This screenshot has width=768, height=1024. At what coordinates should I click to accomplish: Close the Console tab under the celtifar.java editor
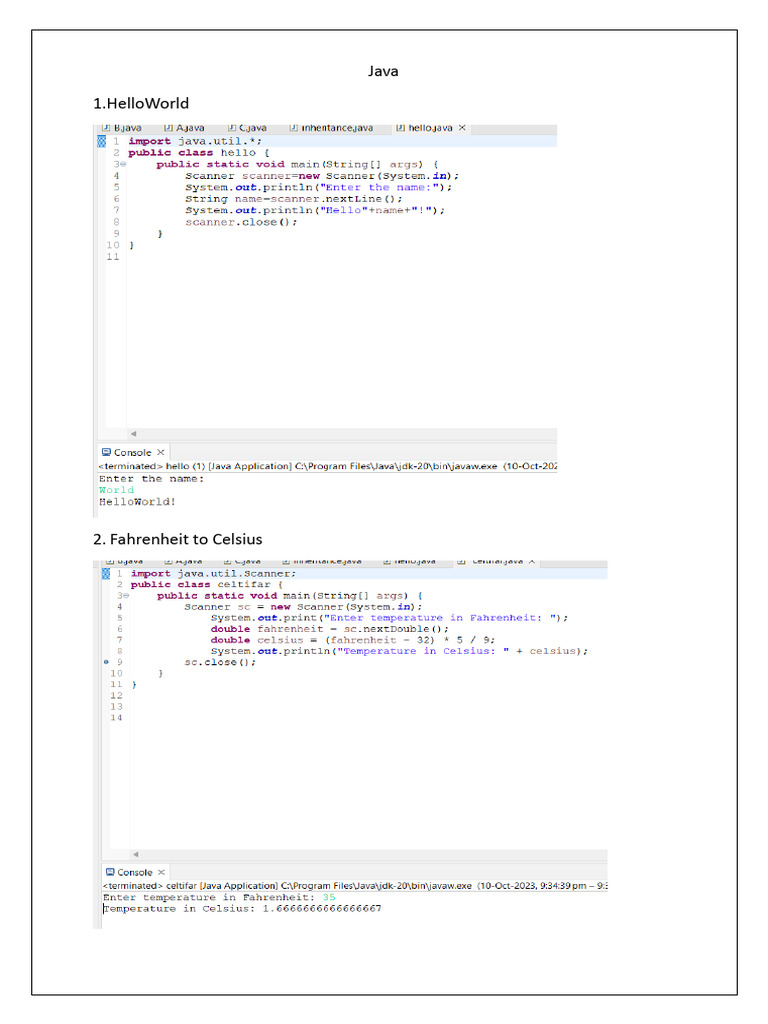coord(162,872)
